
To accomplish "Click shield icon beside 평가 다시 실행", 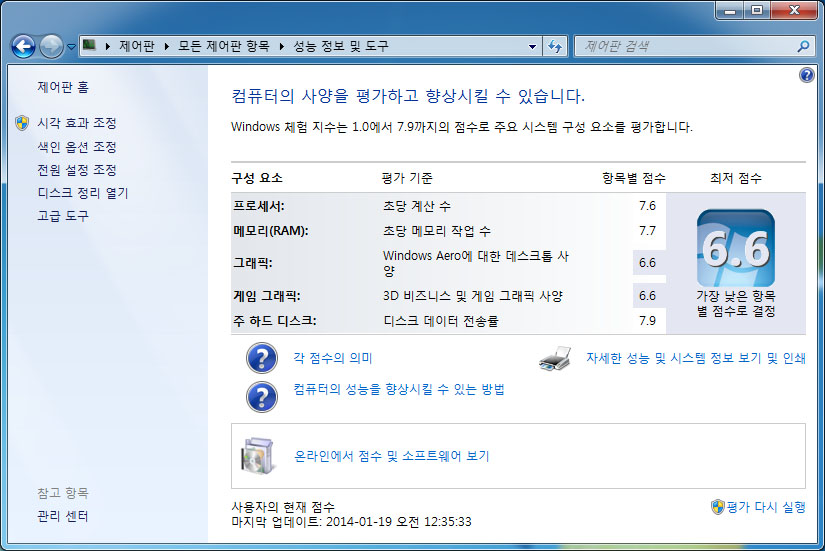I will [x=718, y=507].
